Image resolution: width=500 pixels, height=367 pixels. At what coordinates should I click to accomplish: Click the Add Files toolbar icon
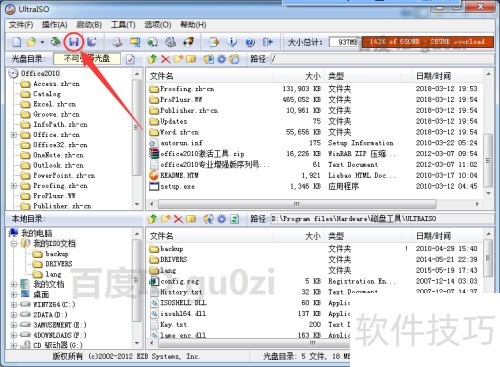pos(214,42)
